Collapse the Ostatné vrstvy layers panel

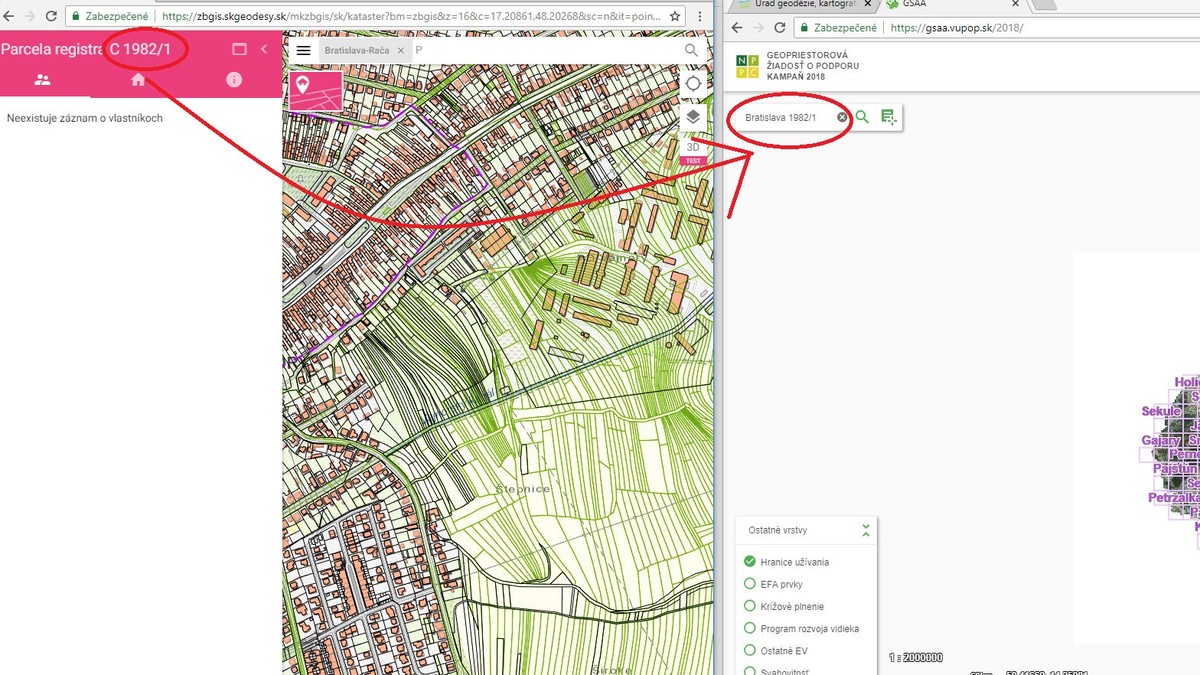coord(866,530)
